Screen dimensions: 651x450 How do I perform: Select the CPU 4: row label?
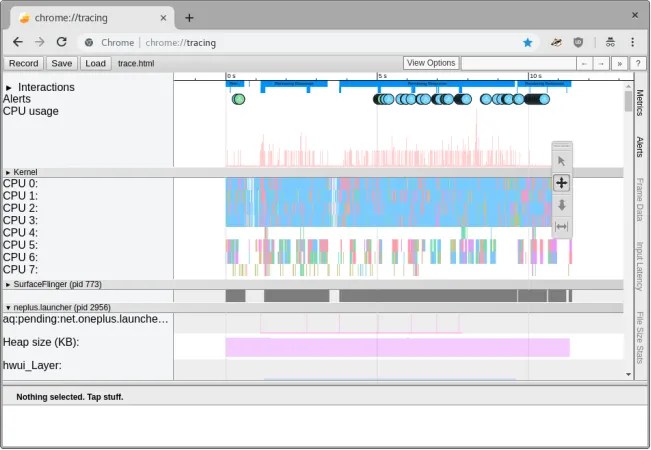tap(20, 232)
